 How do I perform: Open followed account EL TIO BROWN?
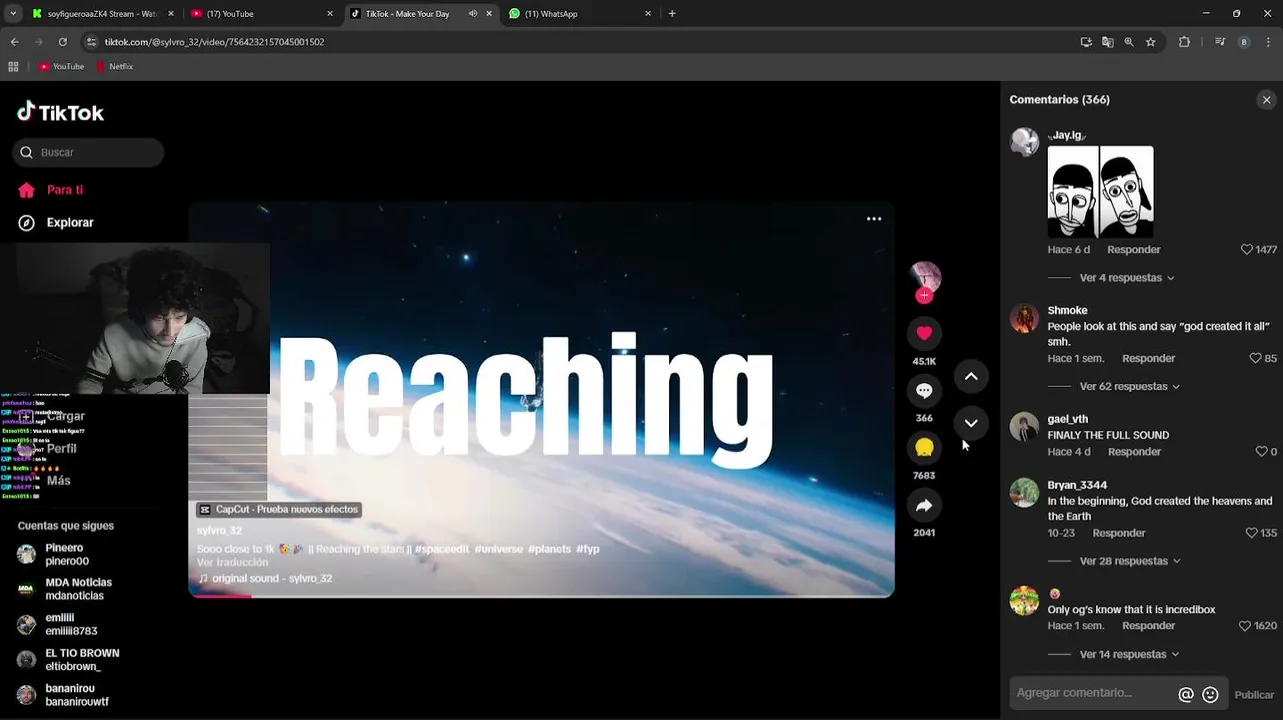[68, 660]
